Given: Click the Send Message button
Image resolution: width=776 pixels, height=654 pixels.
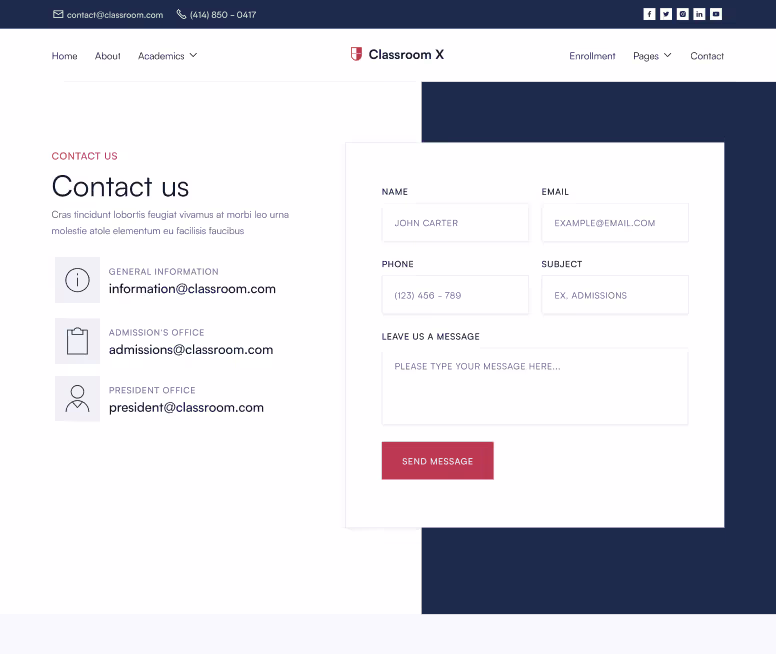Looking at the screenshot, I should click(437, 461).
